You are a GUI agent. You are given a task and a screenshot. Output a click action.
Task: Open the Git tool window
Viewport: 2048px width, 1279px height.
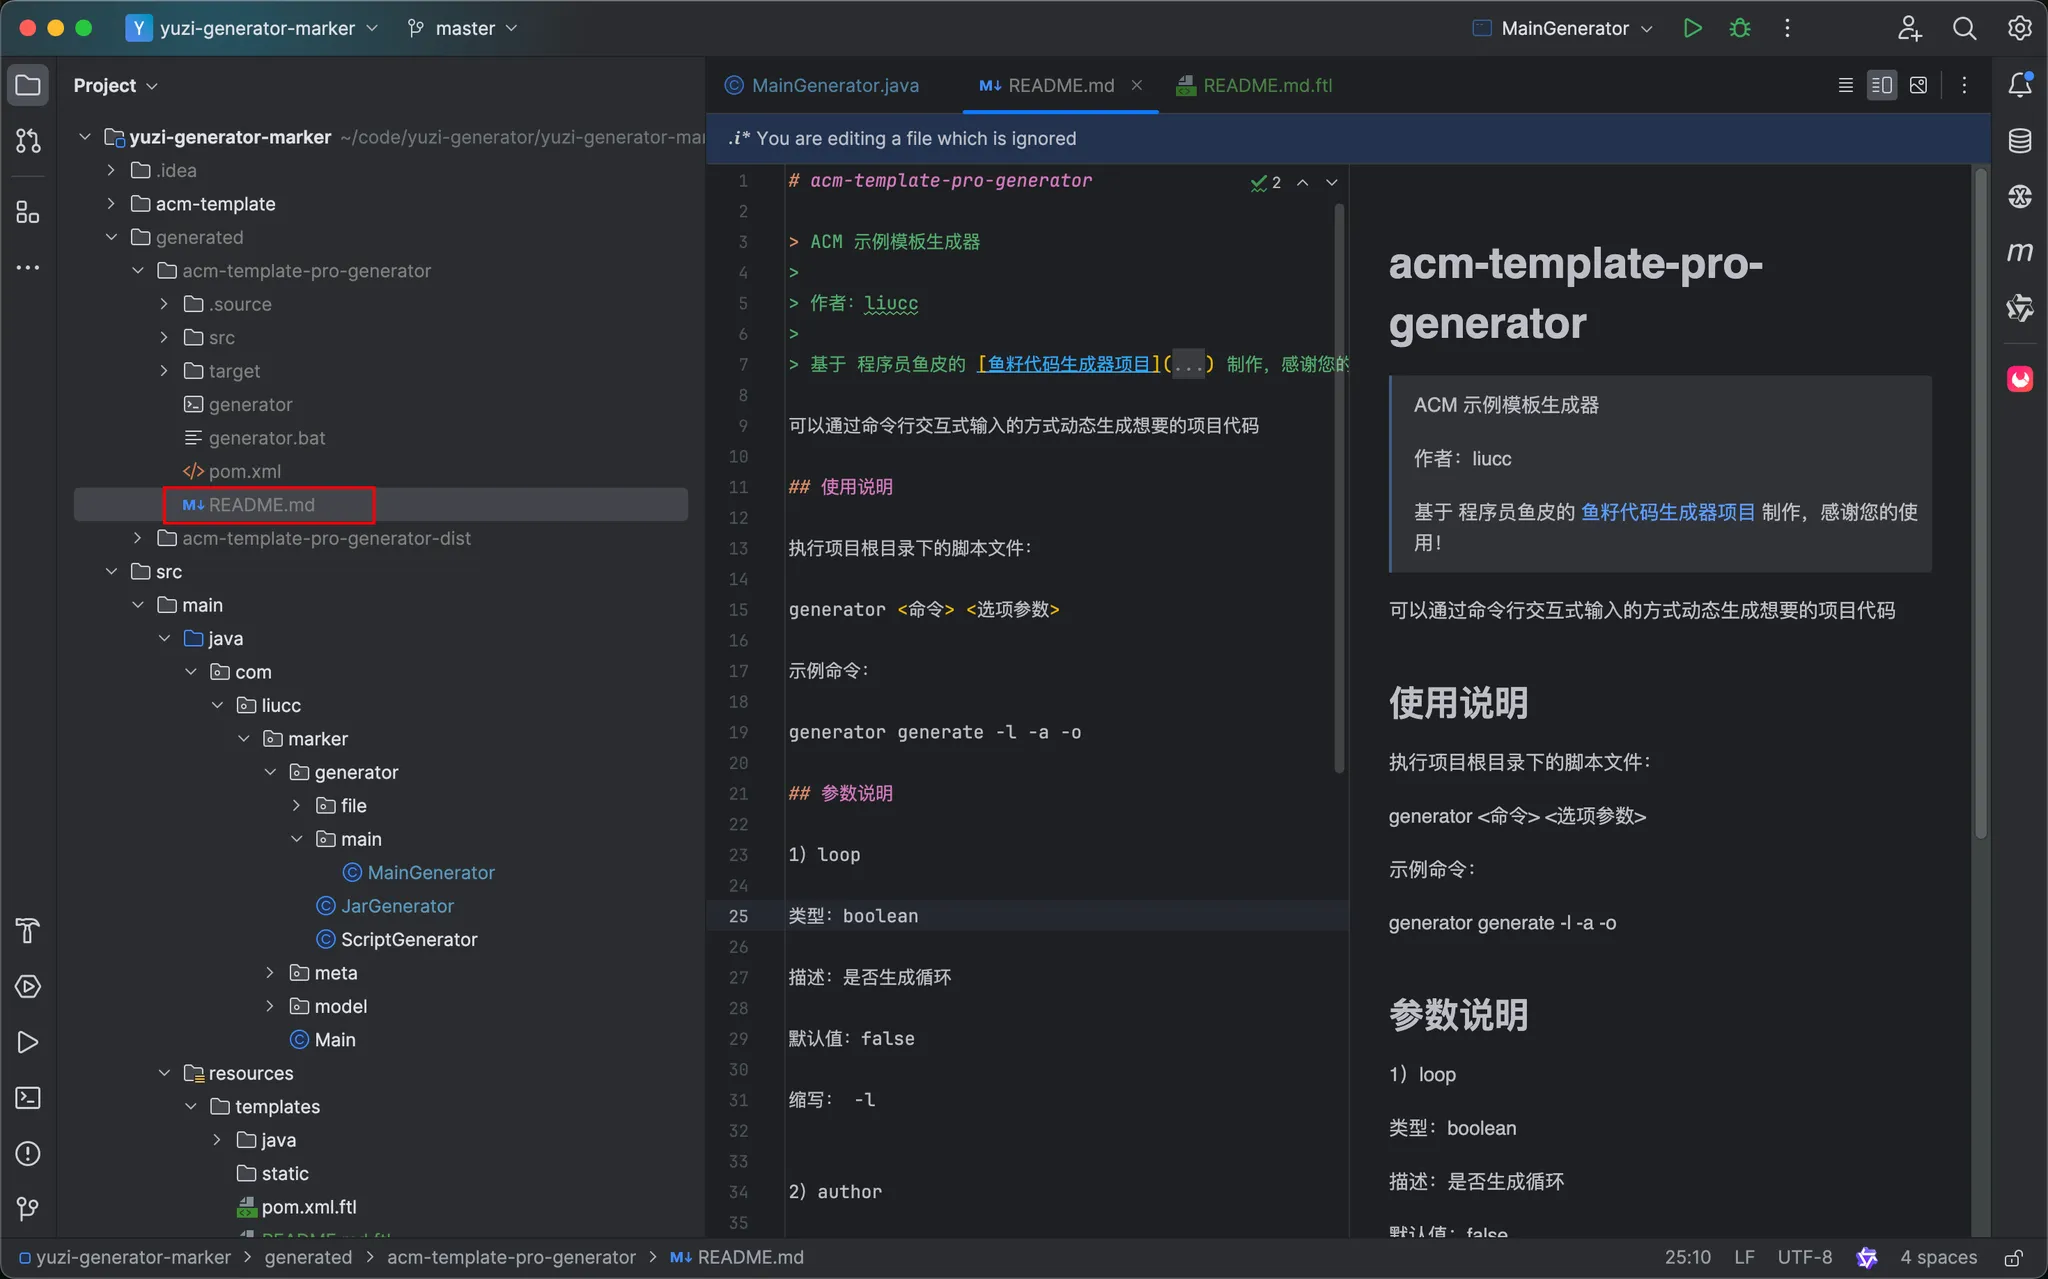(x=28, y=1209)
